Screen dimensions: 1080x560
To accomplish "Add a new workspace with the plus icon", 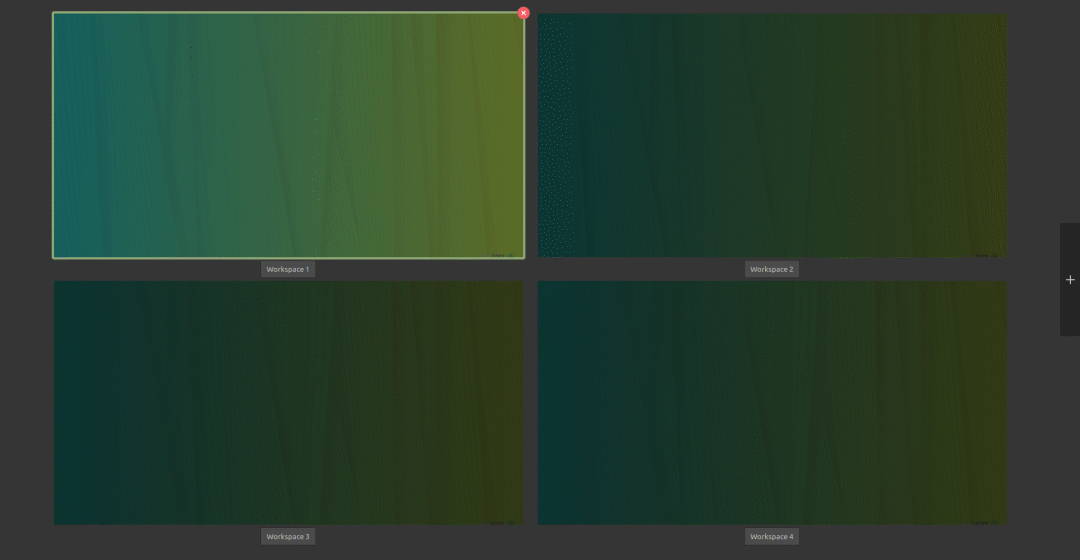I will tap(1070, 279).
